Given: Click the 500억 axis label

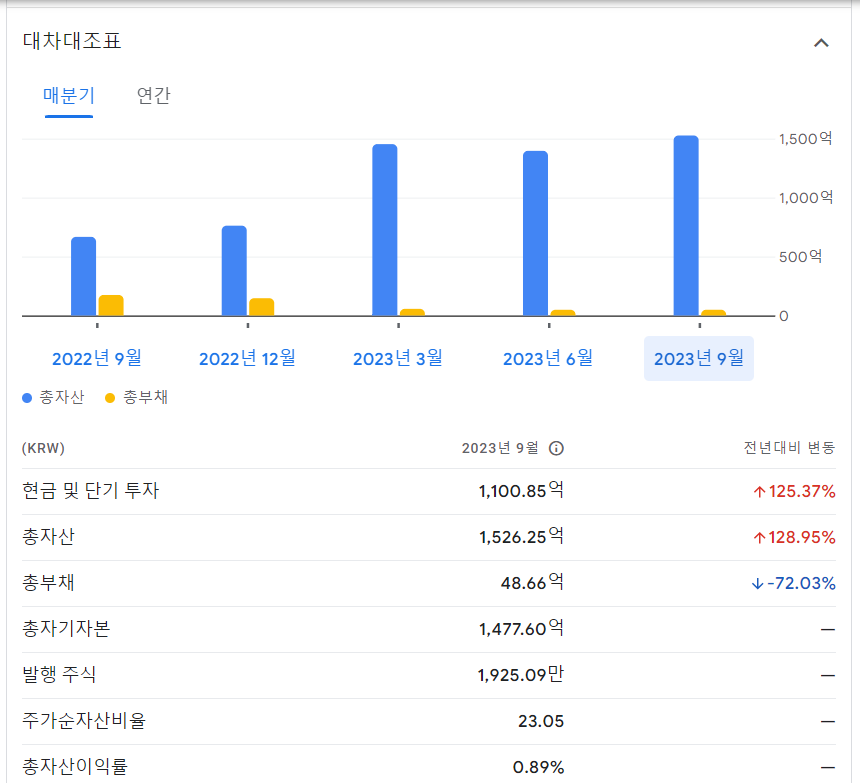Looking at the screenshot, I should click(801, 257).
